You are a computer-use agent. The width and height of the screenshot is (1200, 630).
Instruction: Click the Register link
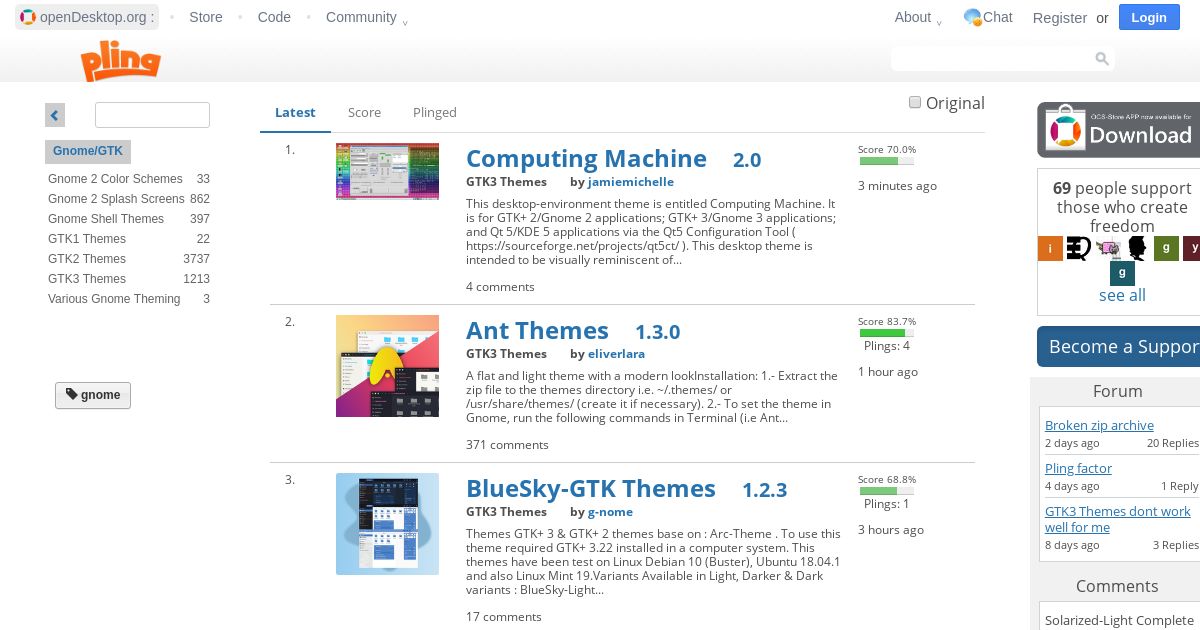(1060, 18)
